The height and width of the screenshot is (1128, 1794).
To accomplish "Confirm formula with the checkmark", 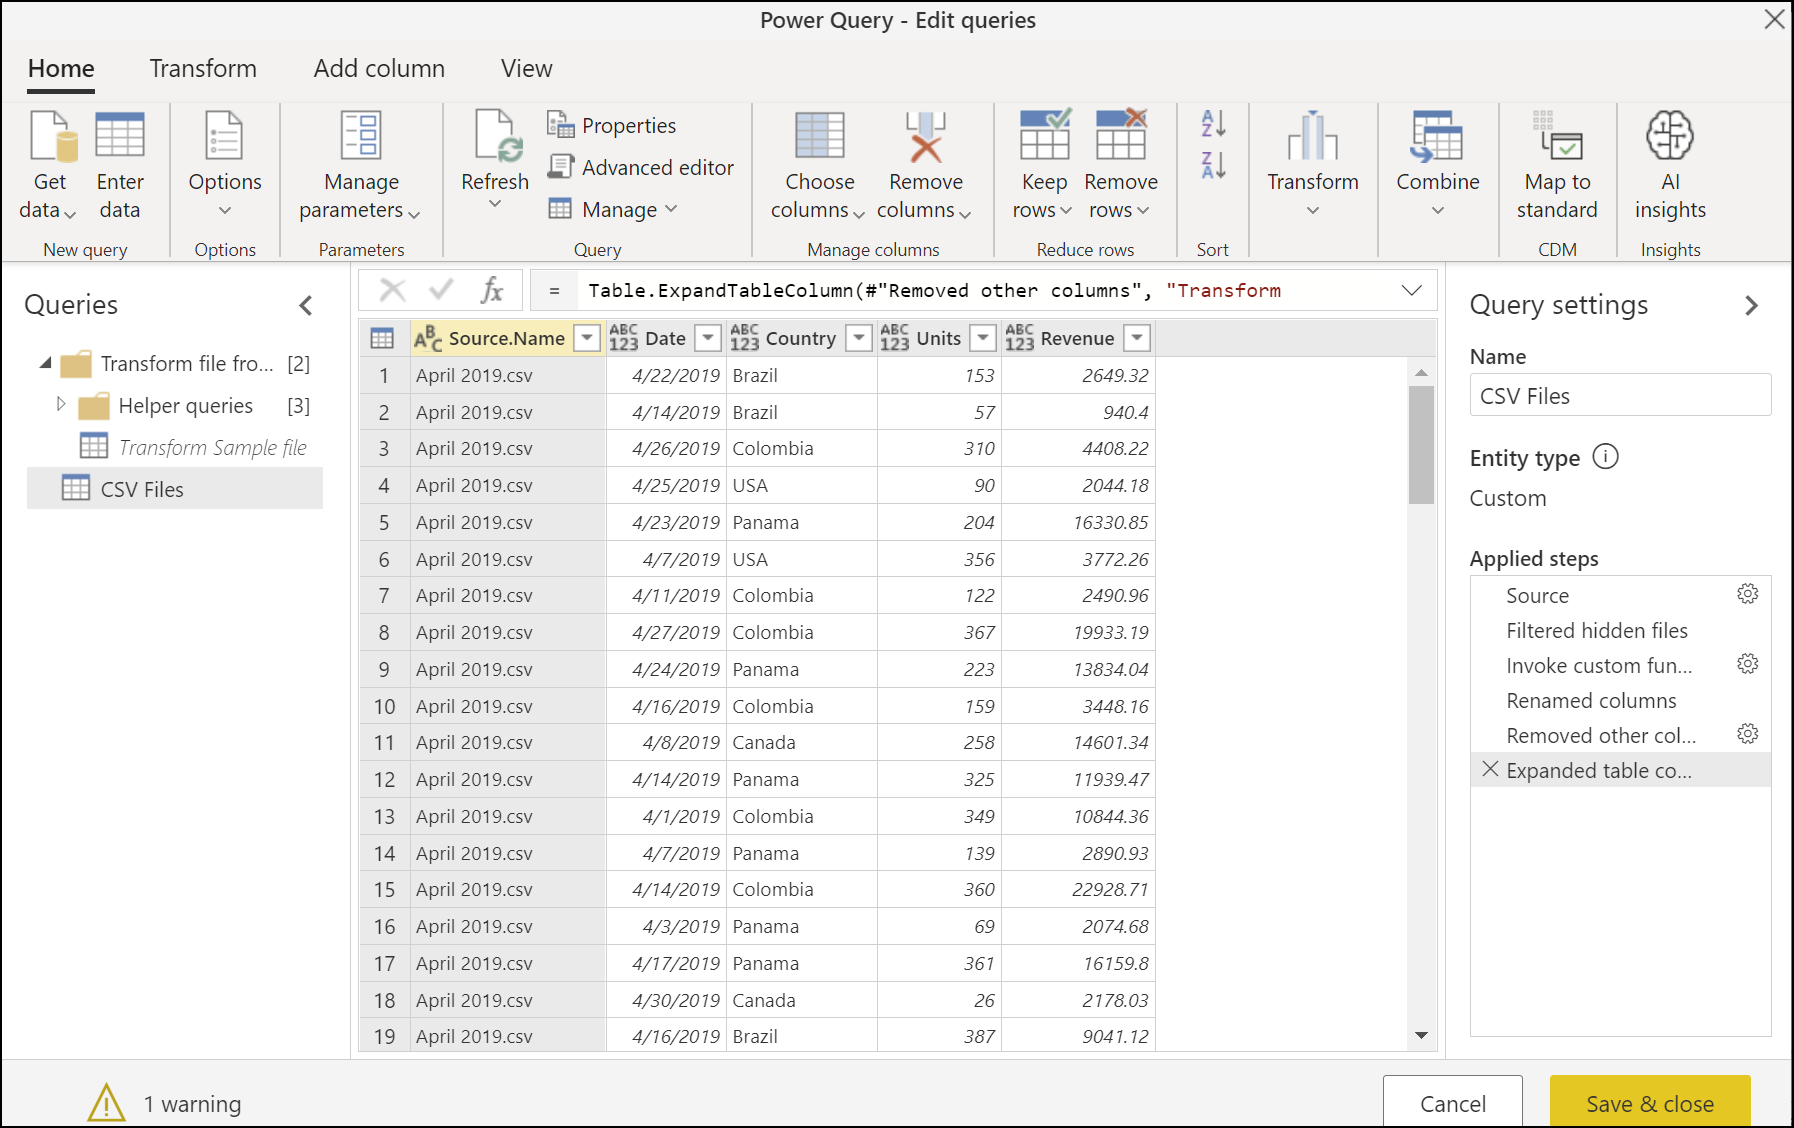I will [x=441, y=290].
